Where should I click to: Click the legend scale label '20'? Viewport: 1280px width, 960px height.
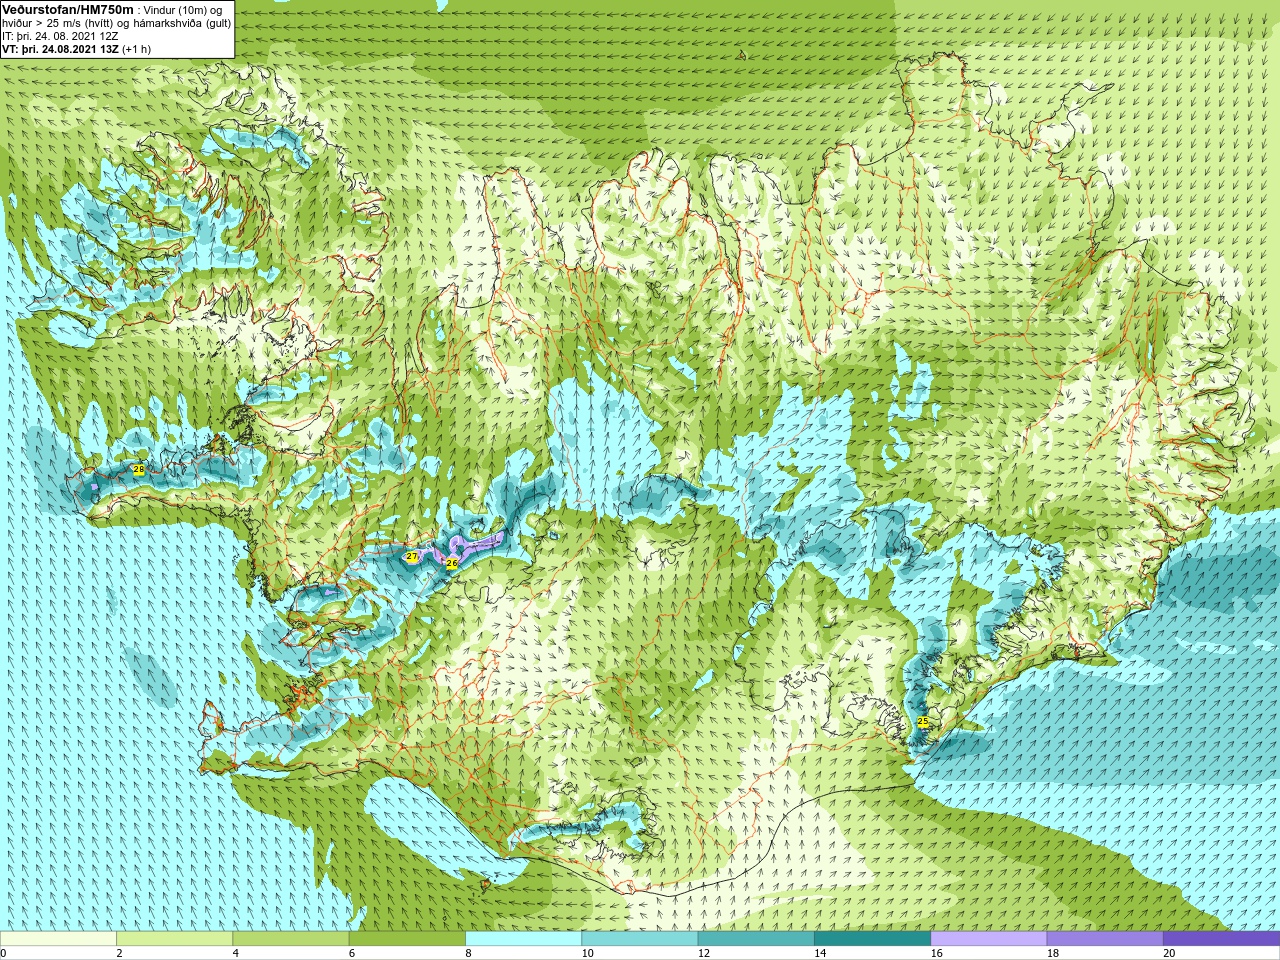1169,953
